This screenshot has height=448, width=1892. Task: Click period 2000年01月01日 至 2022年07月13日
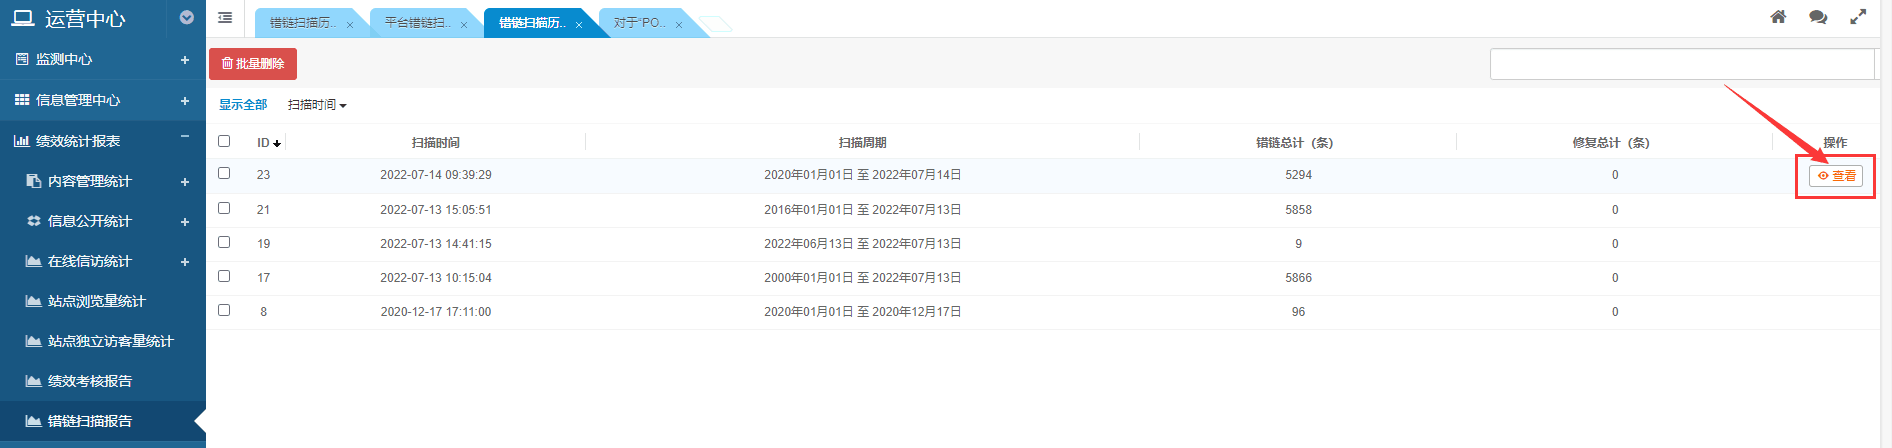(x=863, y=278)
